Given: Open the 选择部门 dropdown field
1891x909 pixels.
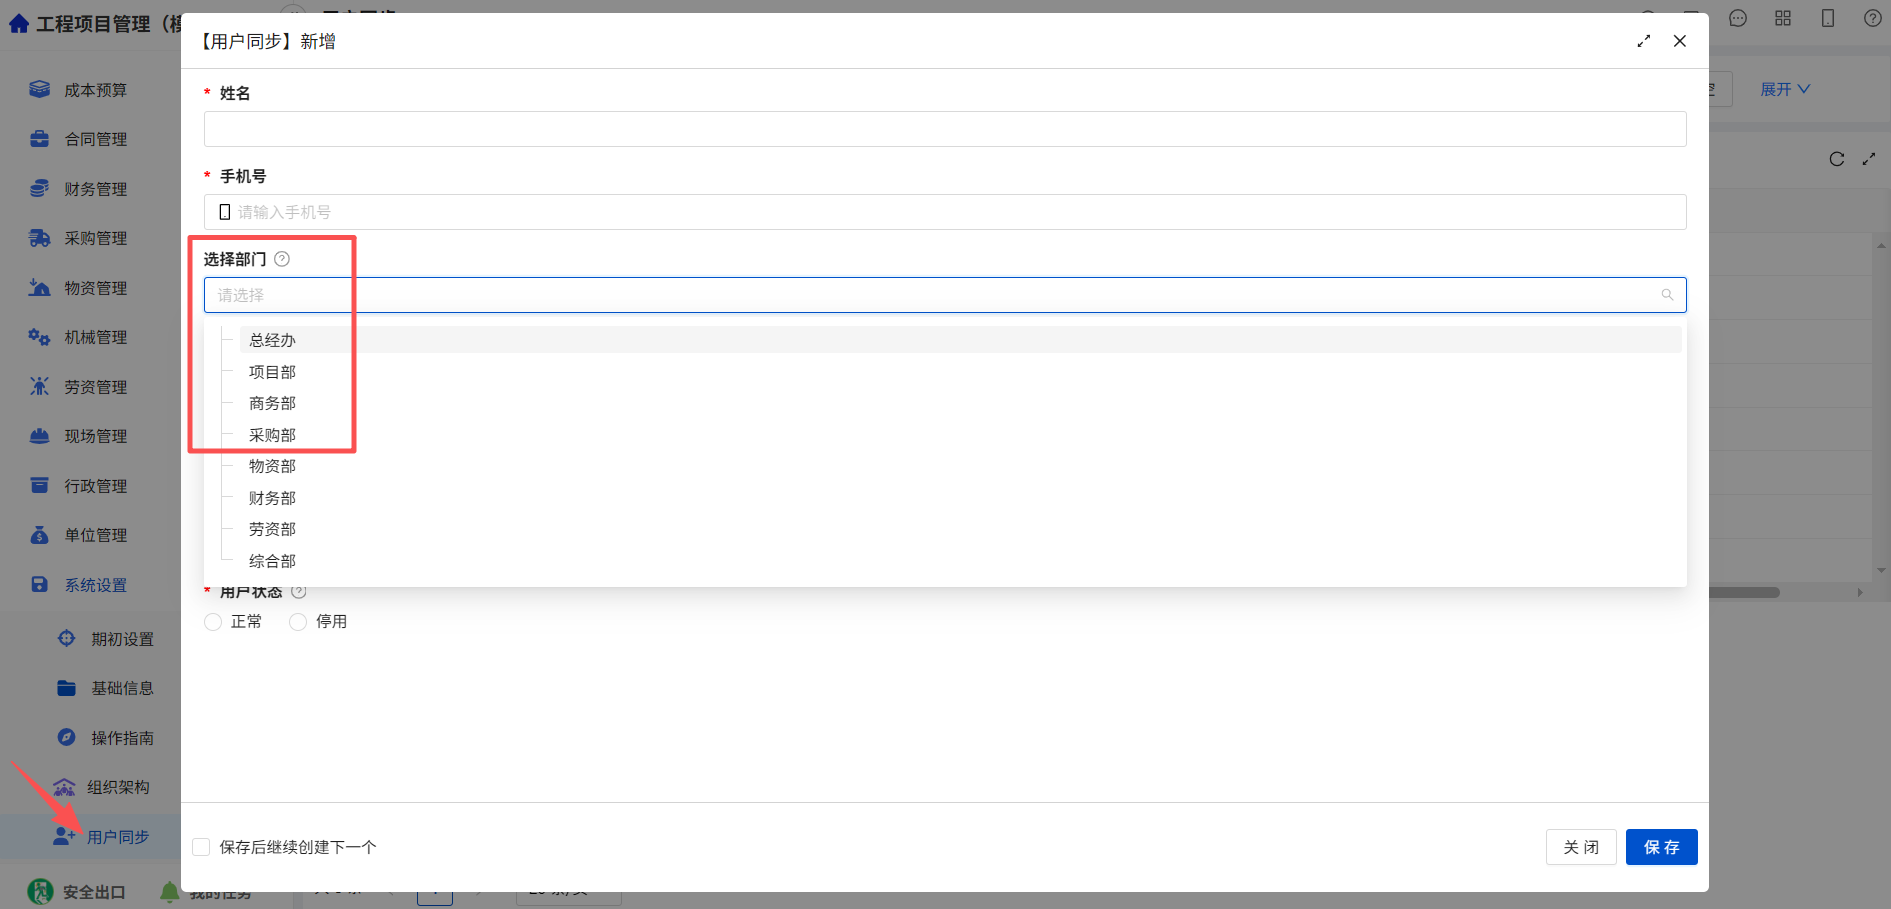Looking at the screenshot, I should click(945, 295).
